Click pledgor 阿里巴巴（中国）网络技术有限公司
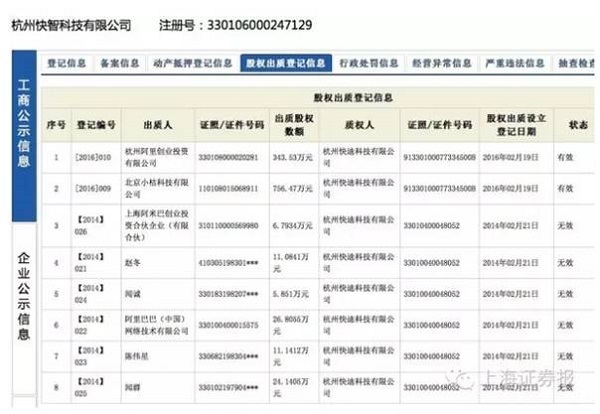This screenshot has width=600, height=414. (x=157, y=325)
